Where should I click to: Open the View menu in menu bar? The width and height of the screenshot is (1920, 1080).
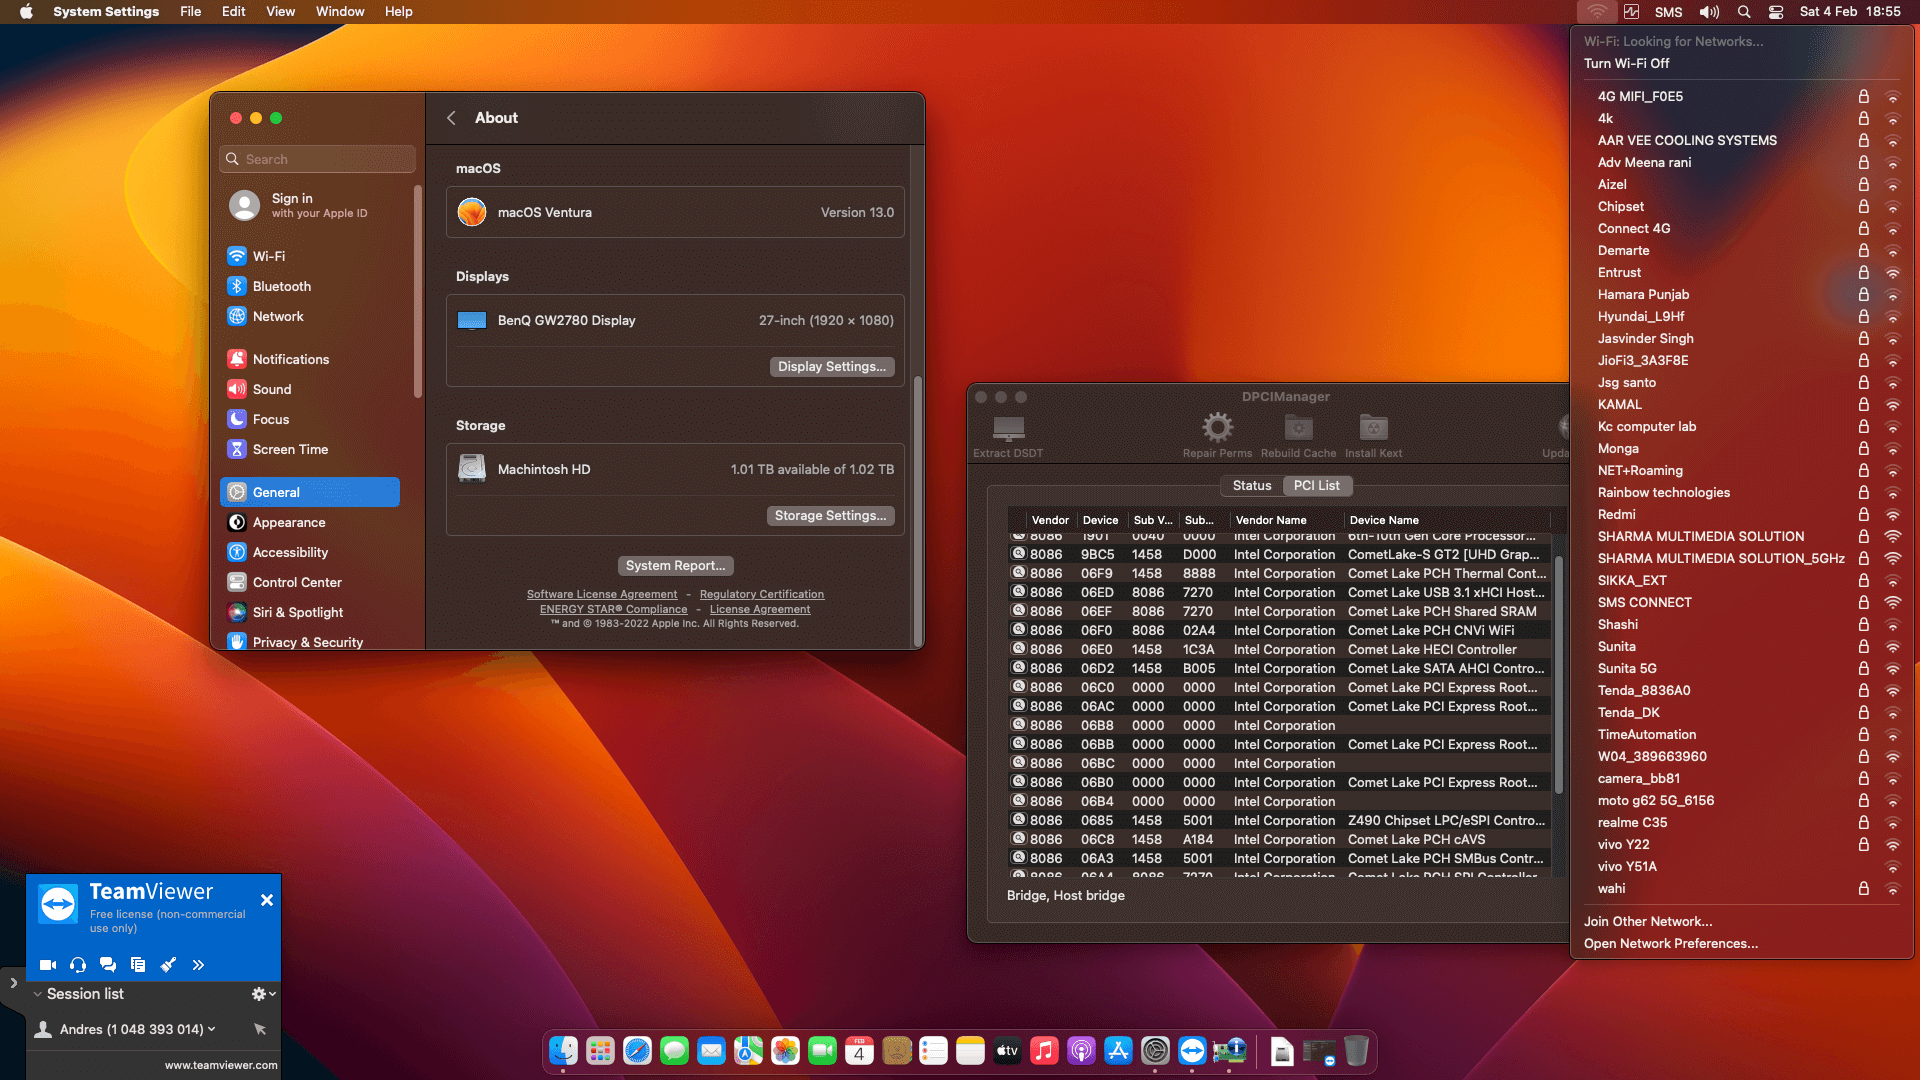tap(280, 12)
